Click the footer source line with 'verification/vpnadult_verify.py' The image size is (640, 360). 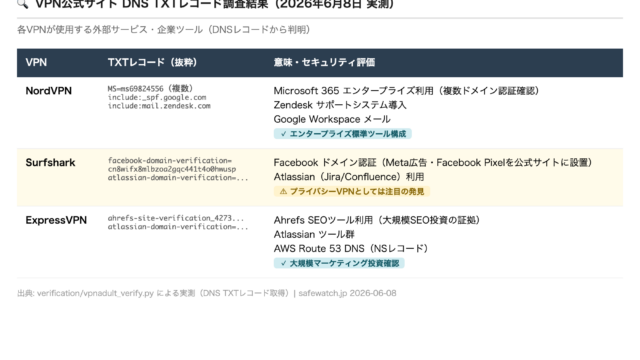click(x=207, y=293)
